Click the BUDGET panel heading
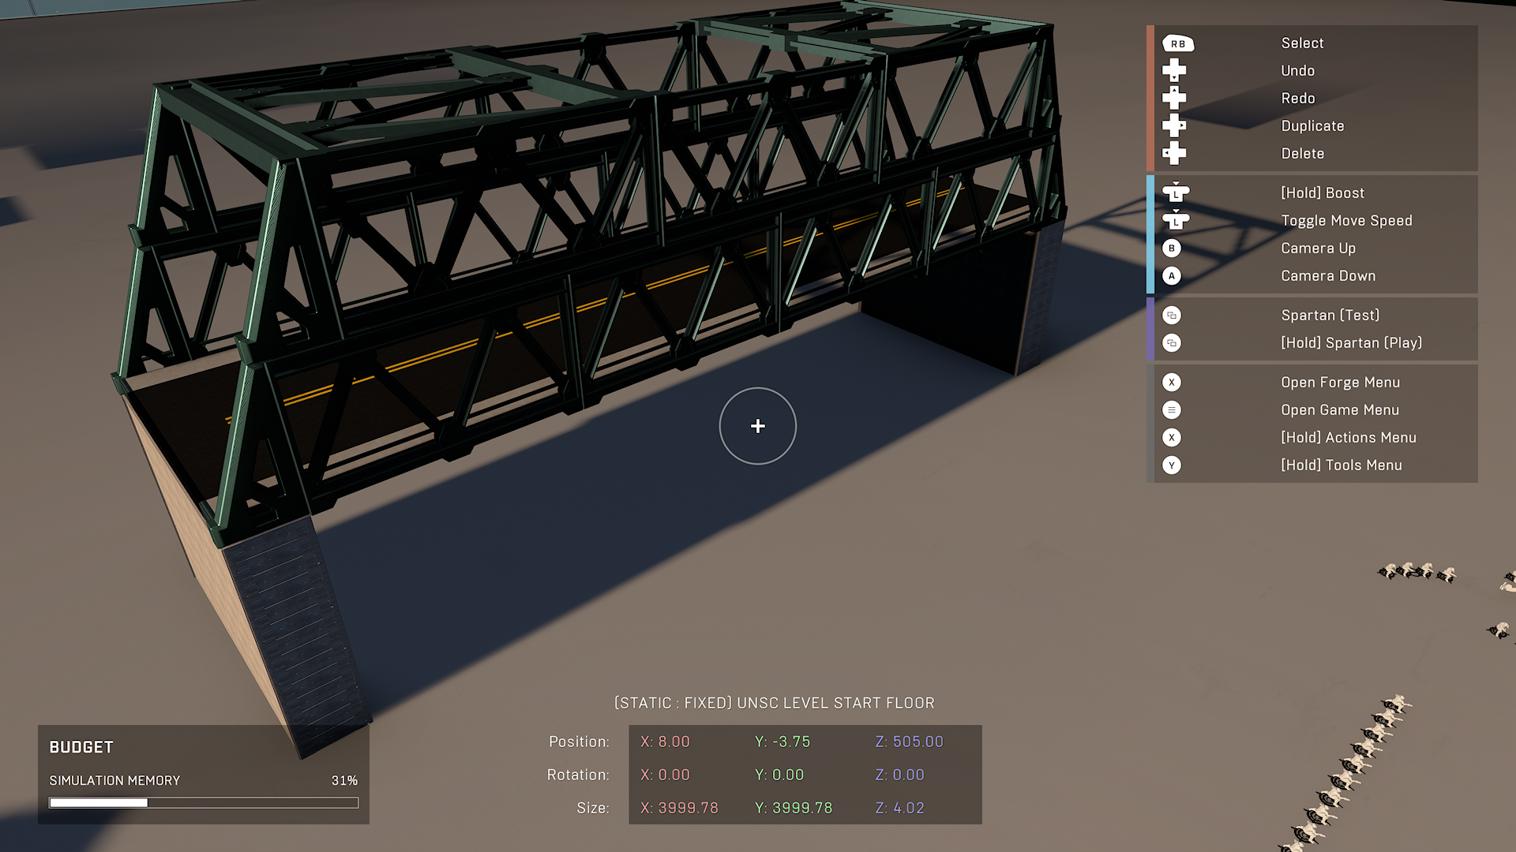Screen dimensions: 1516x852 [x=81, y=747]
